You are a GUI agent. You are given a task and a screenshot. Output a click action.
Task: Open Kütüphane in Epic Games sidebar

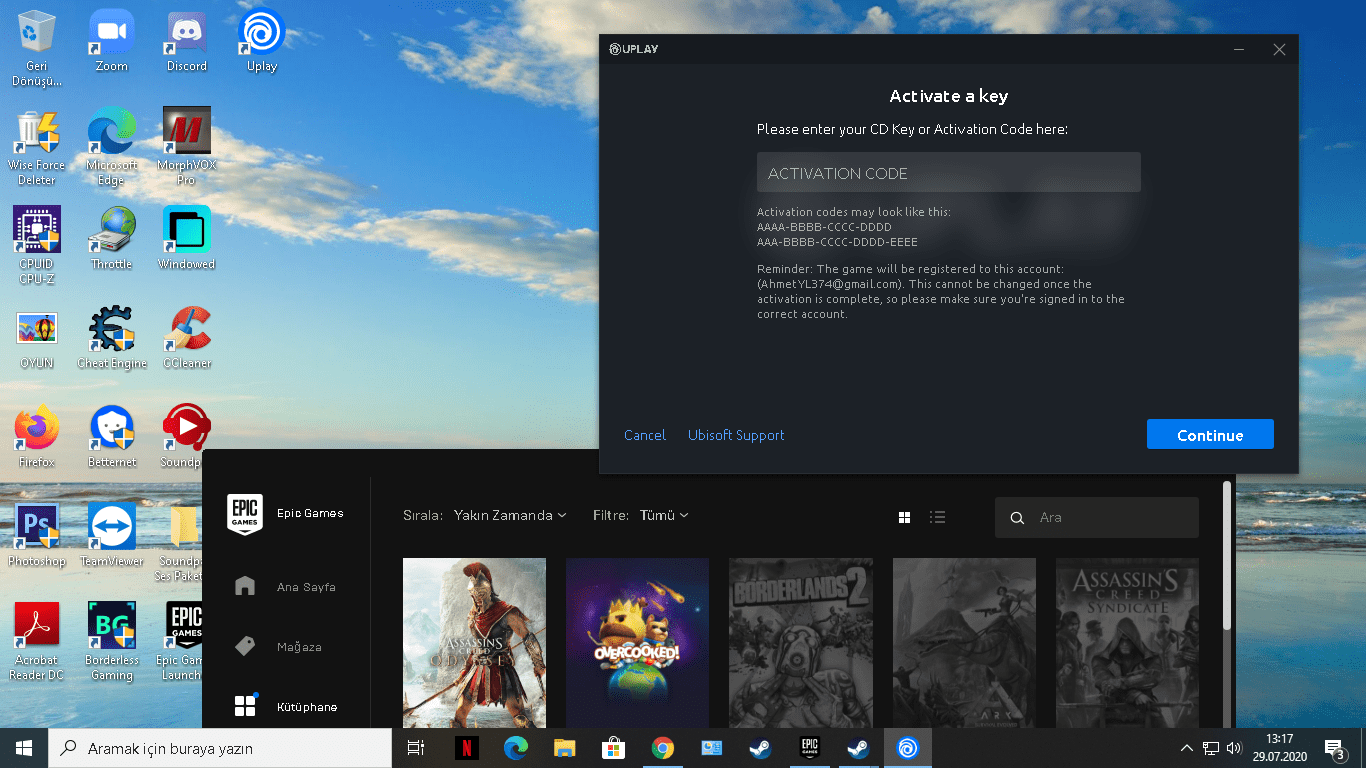286,707
